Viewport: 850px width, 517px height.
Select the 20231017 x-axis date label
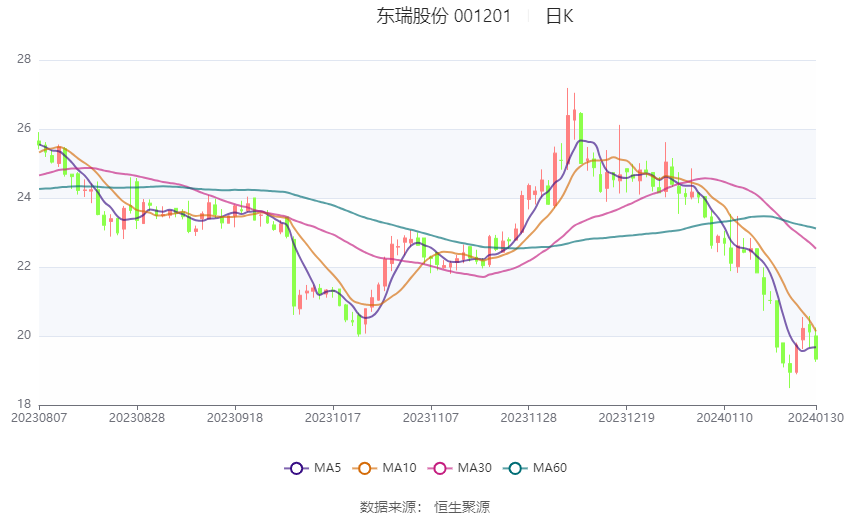(333, 418)
